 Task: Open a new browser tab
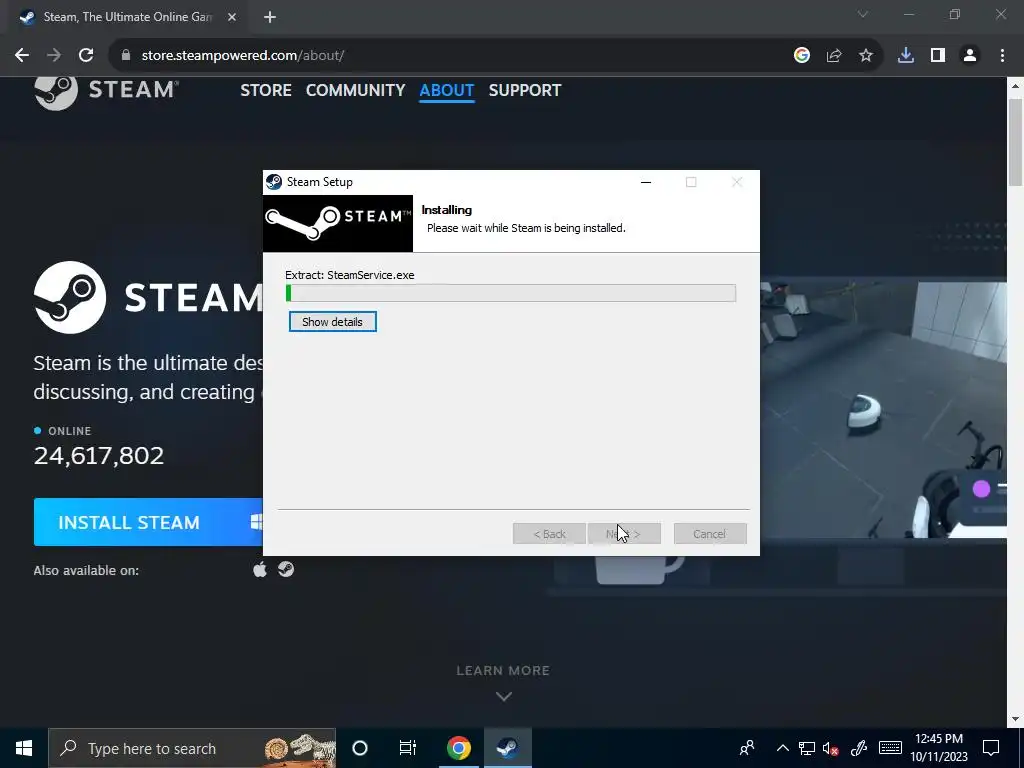(x=270, y=17)
